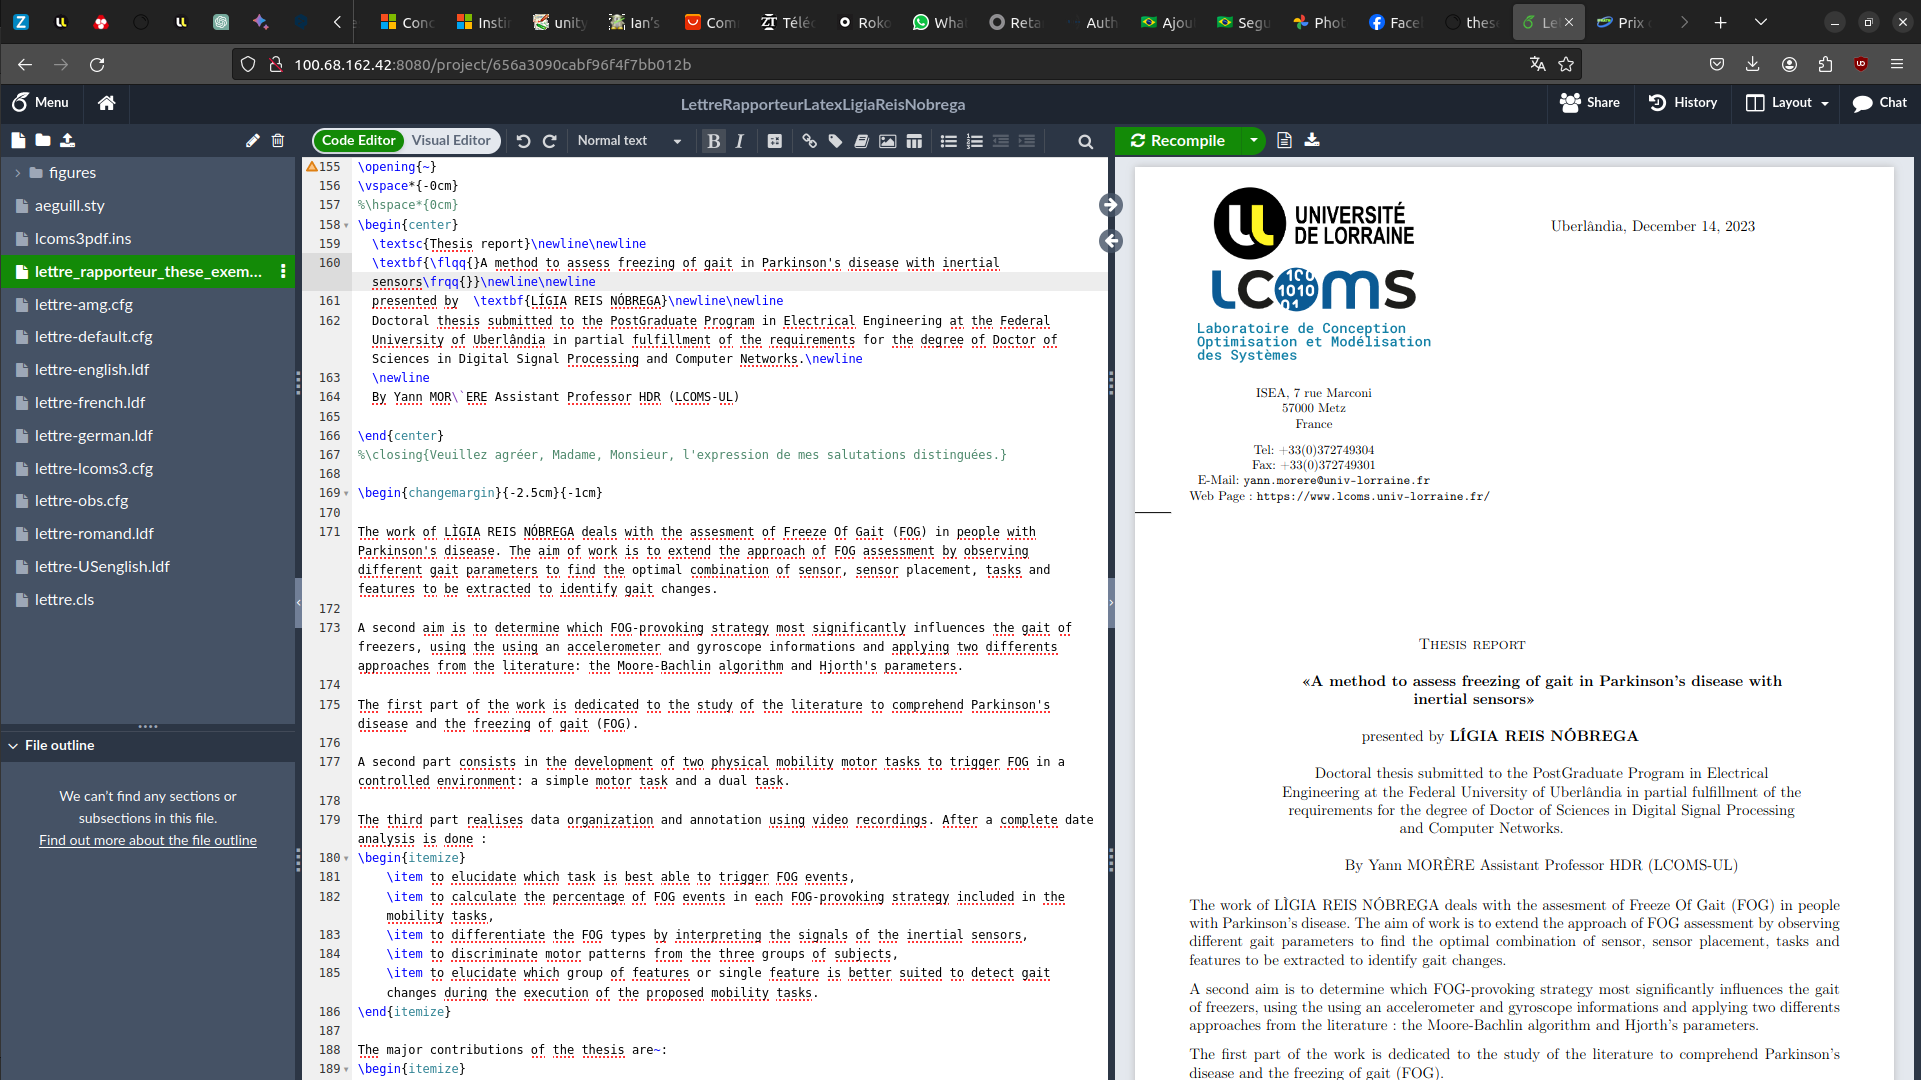The height and width of the screenshot is (1080, 1921).
Task: Open the Normal text style dropdown
Action: [629, 141]
